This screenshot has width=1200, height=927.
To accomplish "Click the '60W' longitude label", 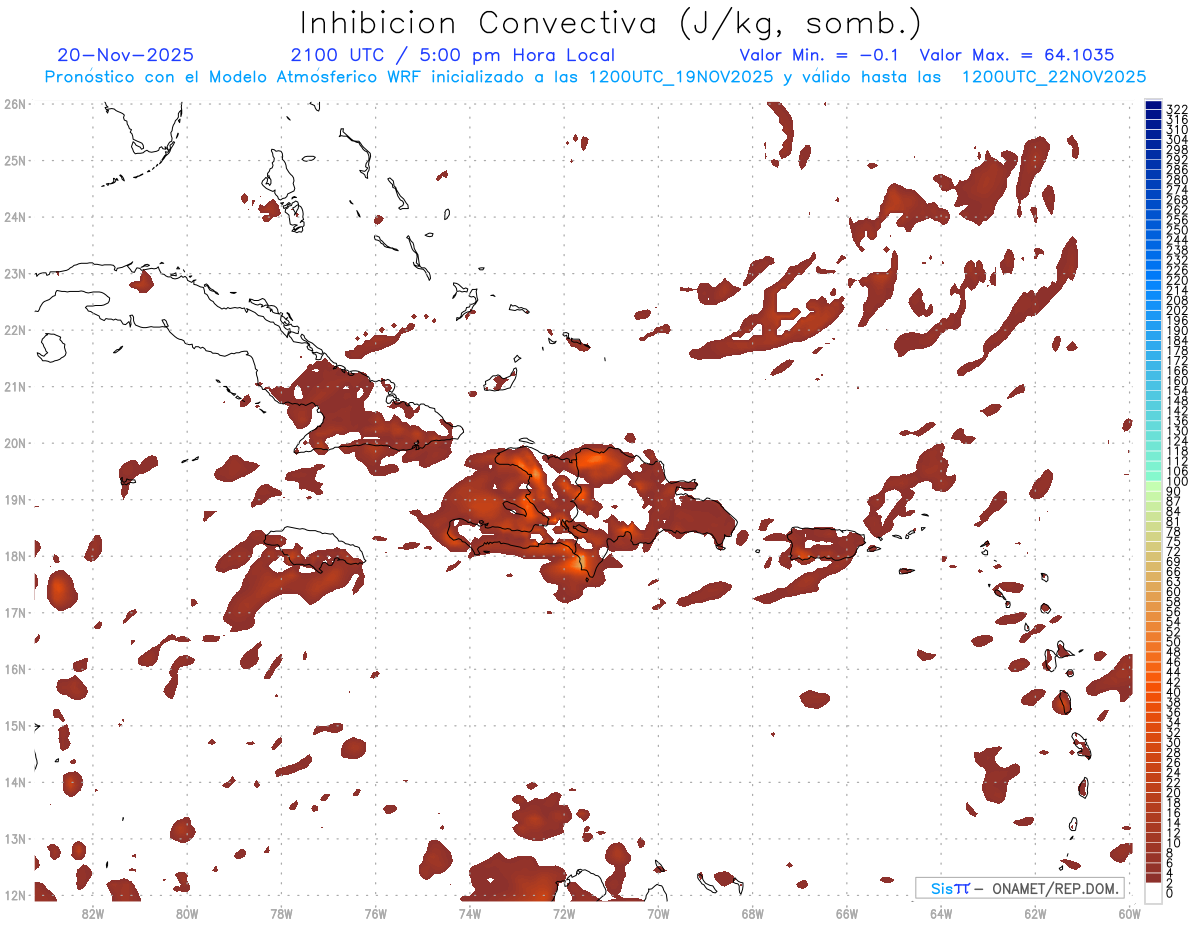I will 1130,912.
